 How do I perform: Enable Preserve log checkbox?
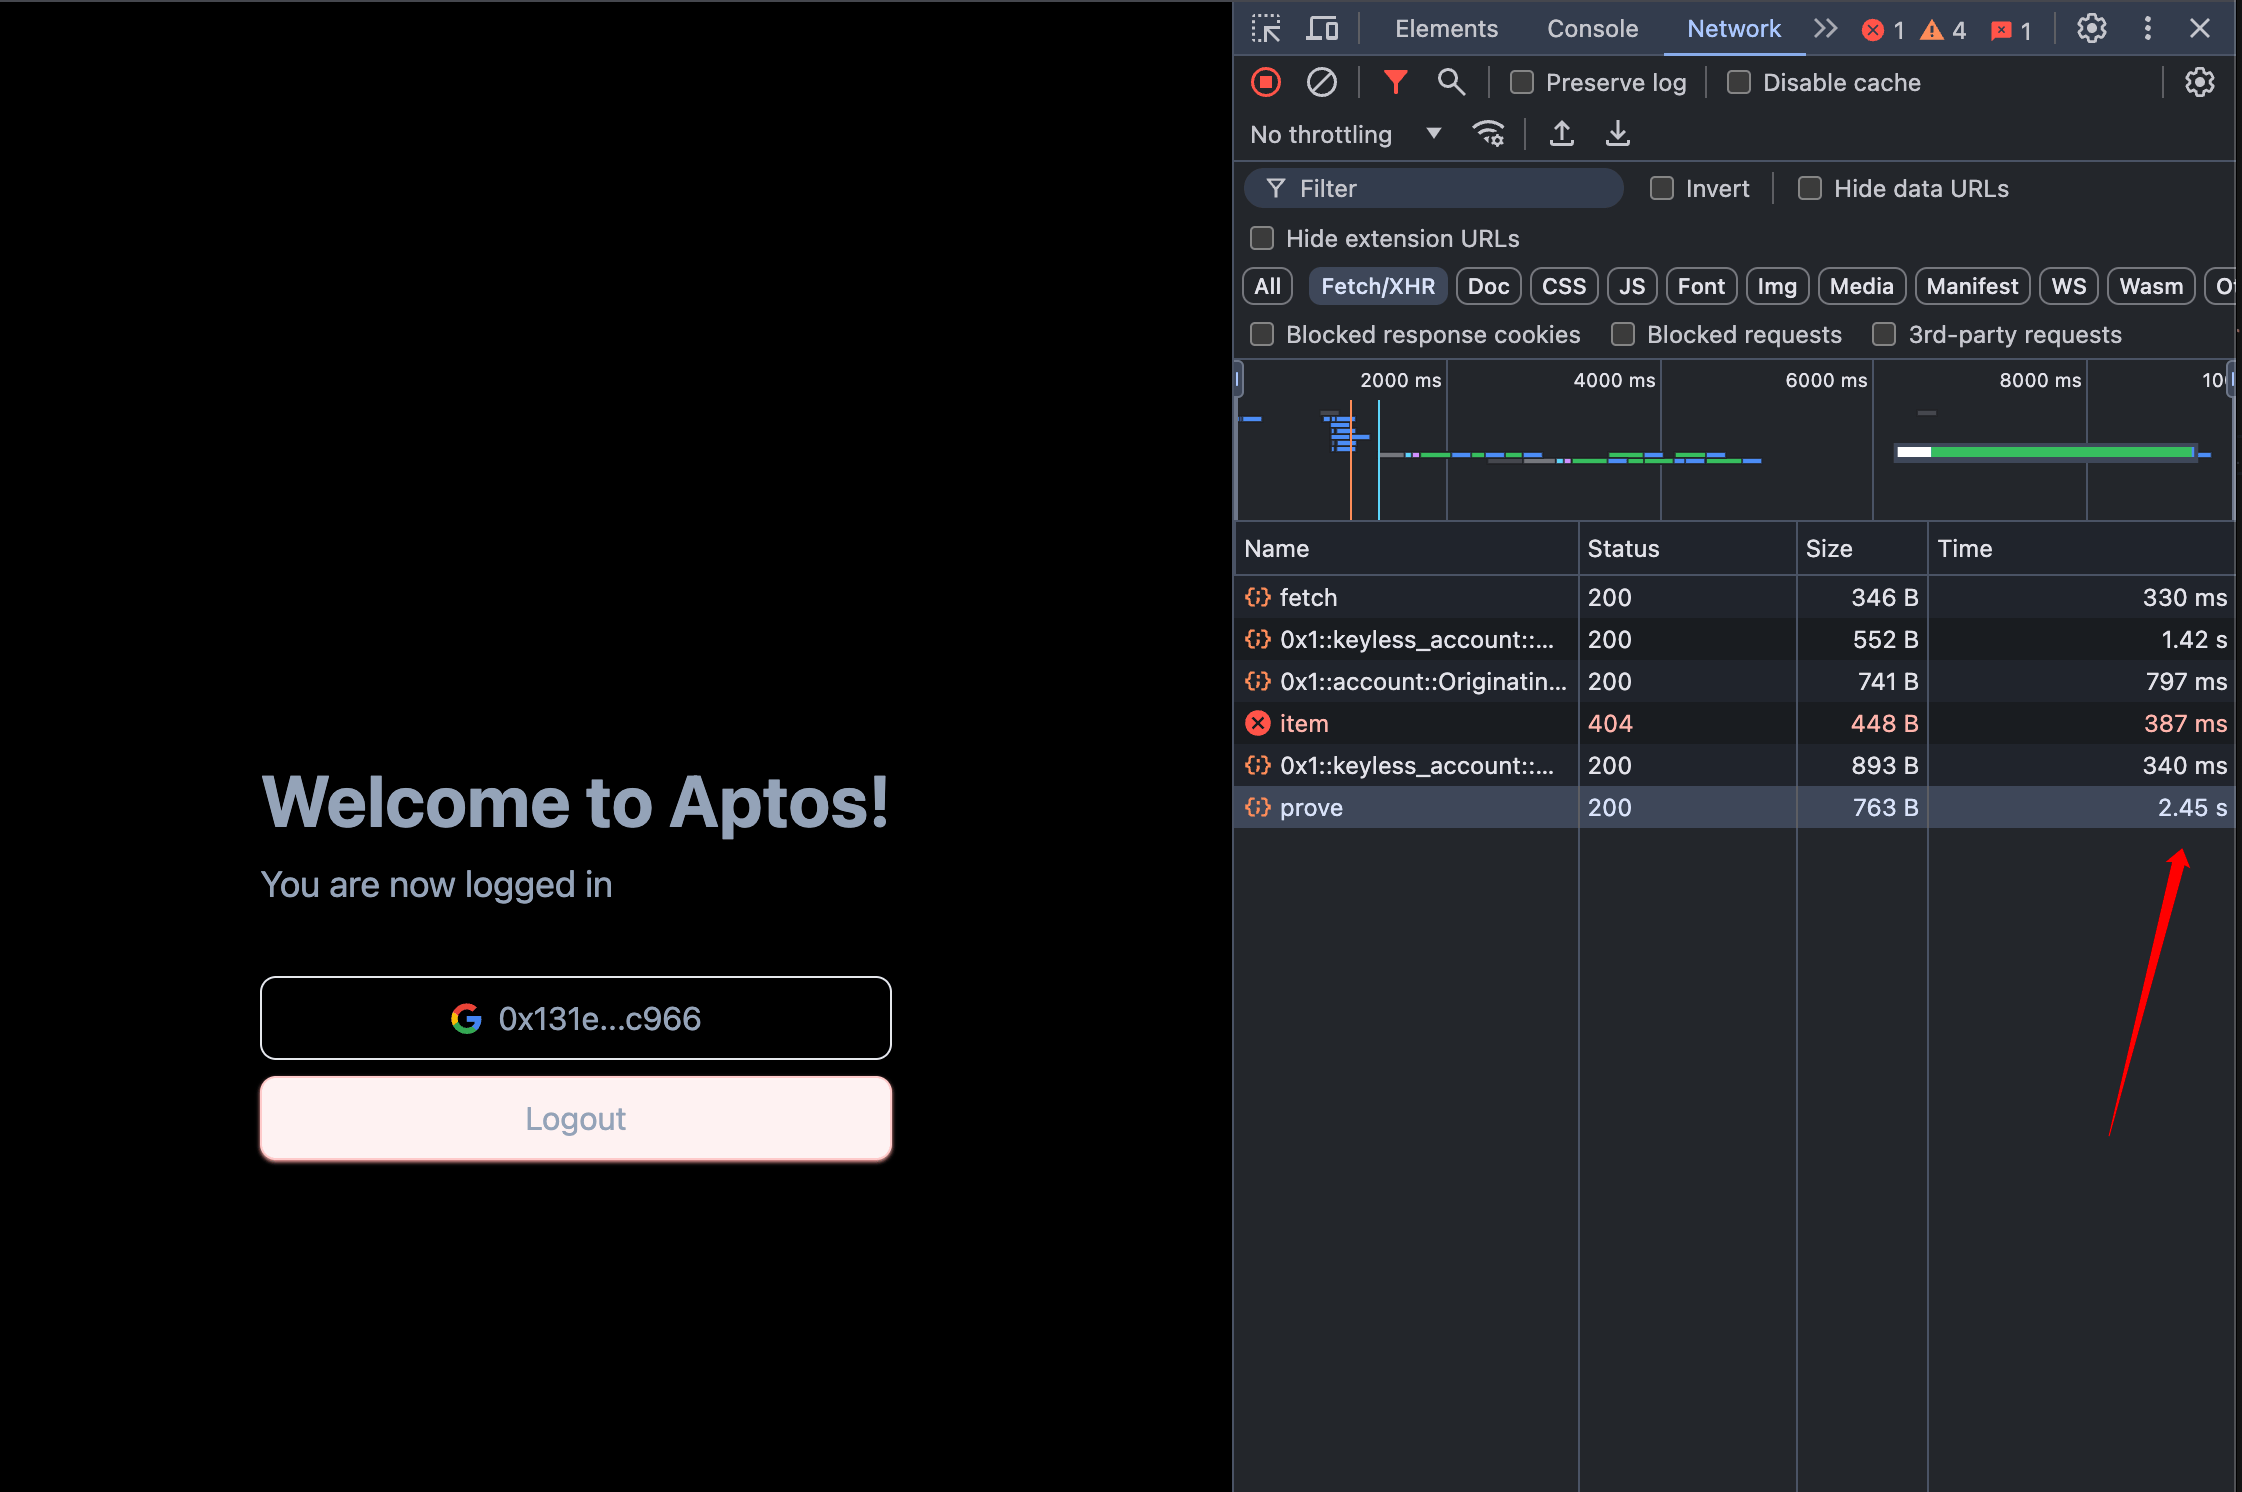pyautogui.click(x=1522, y=82)
